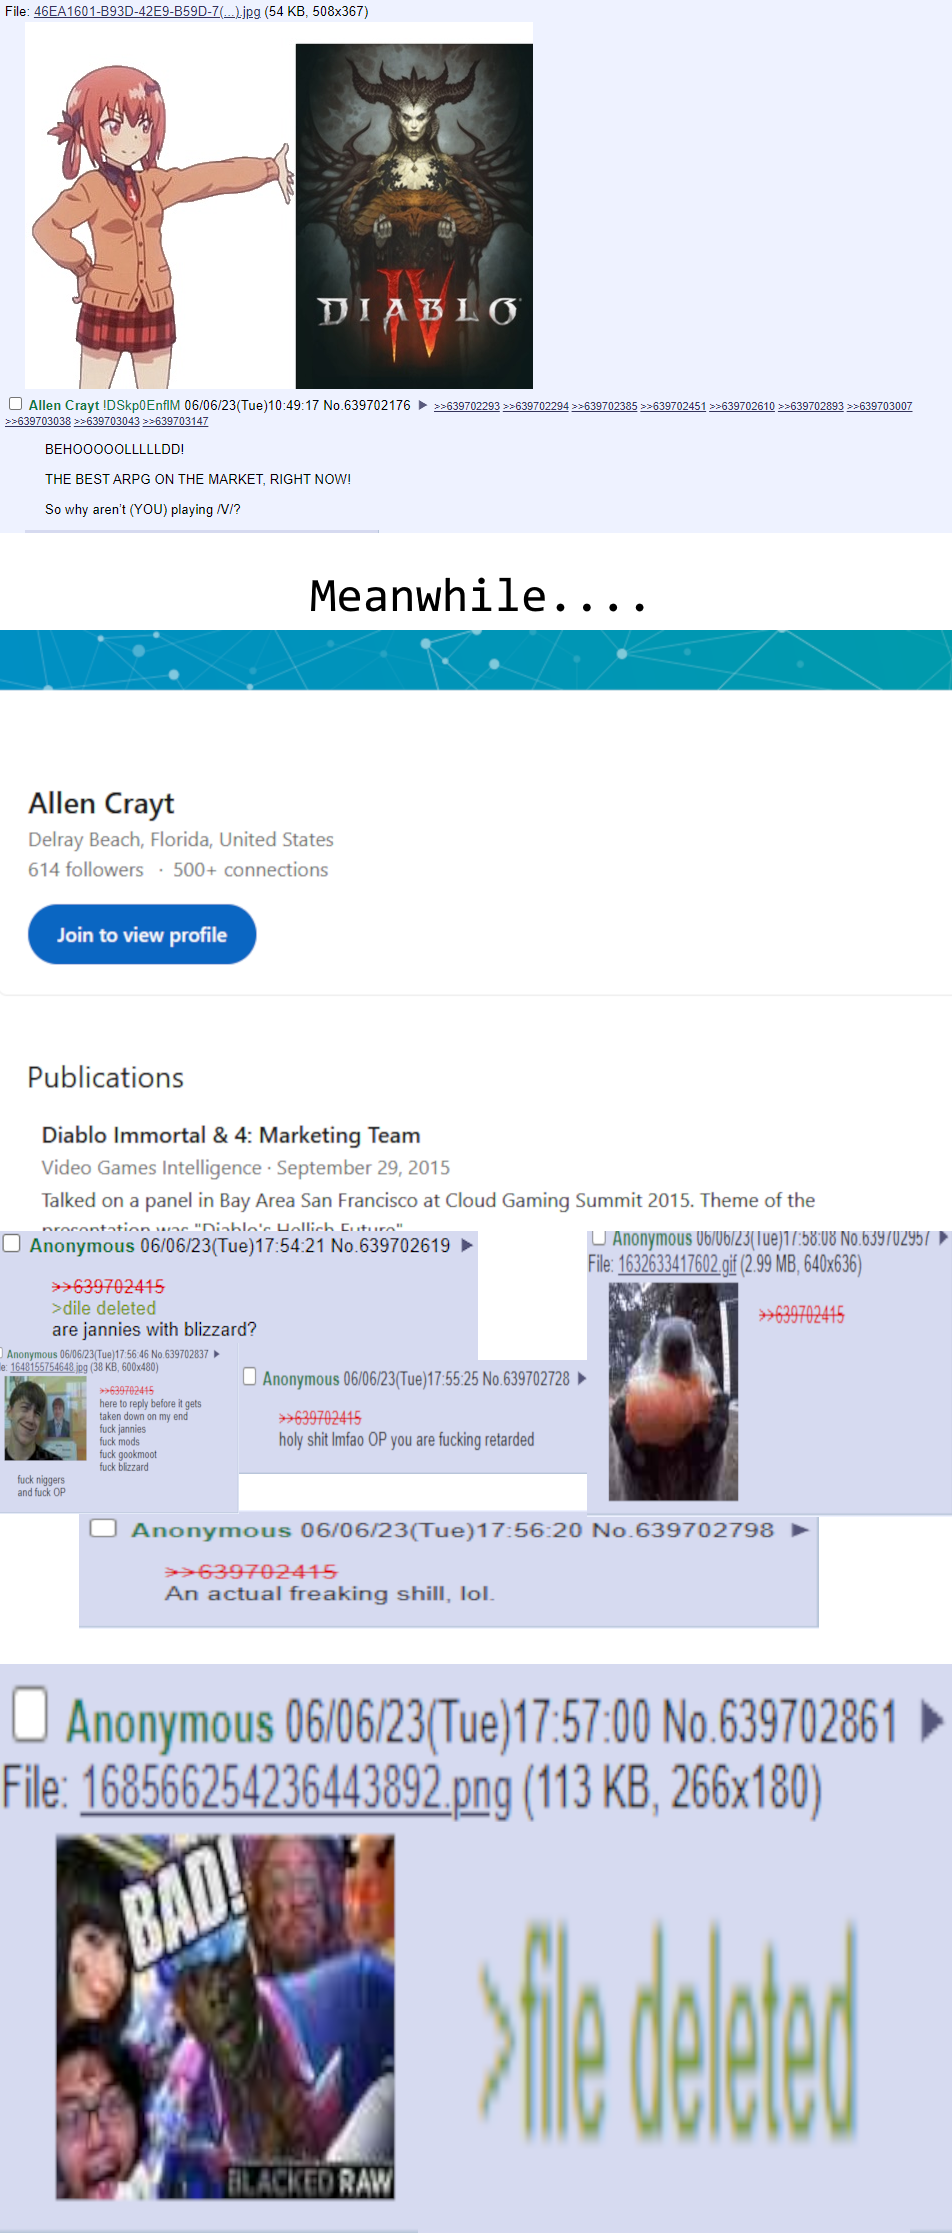
Task: Expand the BAD! collage thumbnail image
Action: point(225,2016)
